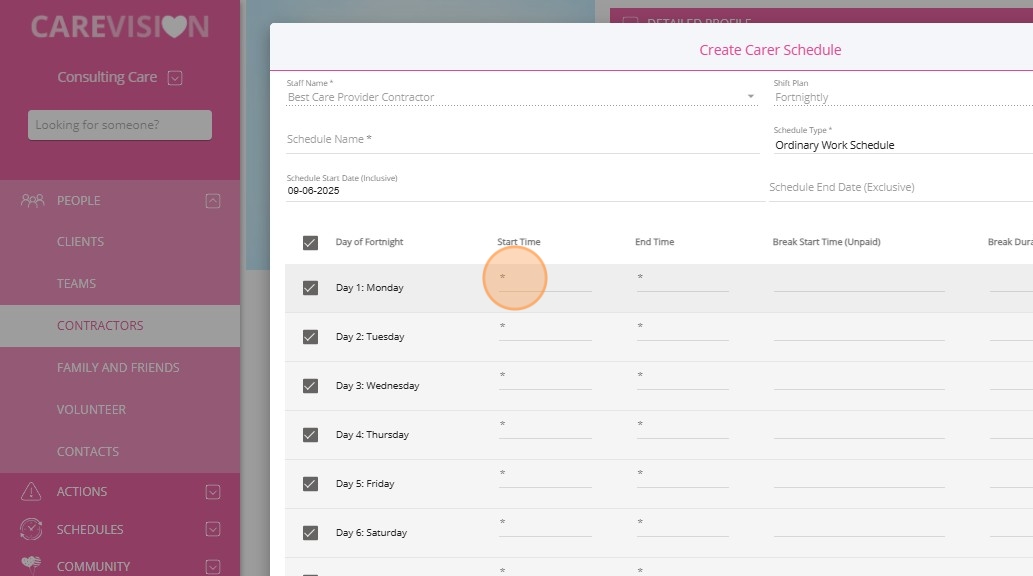1033x576 pixels.
Task: Open Clients in the sidebar
Action: click(x=80, y=242)
